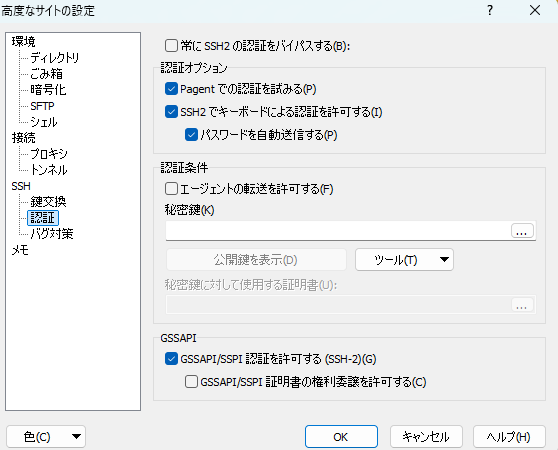Image resolution: width=558 pixels, height=450 pixels.
Task: Open the 鍵交換 page under SSH
Action: 48,202
